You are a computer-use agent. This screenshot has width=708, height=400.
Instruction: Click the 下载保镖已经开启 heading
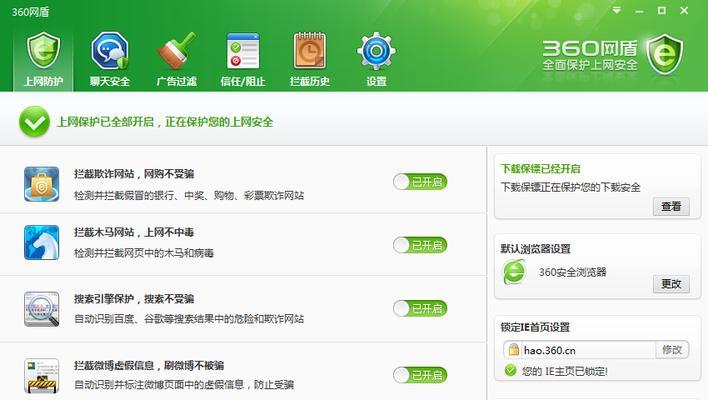click(540, 169)
